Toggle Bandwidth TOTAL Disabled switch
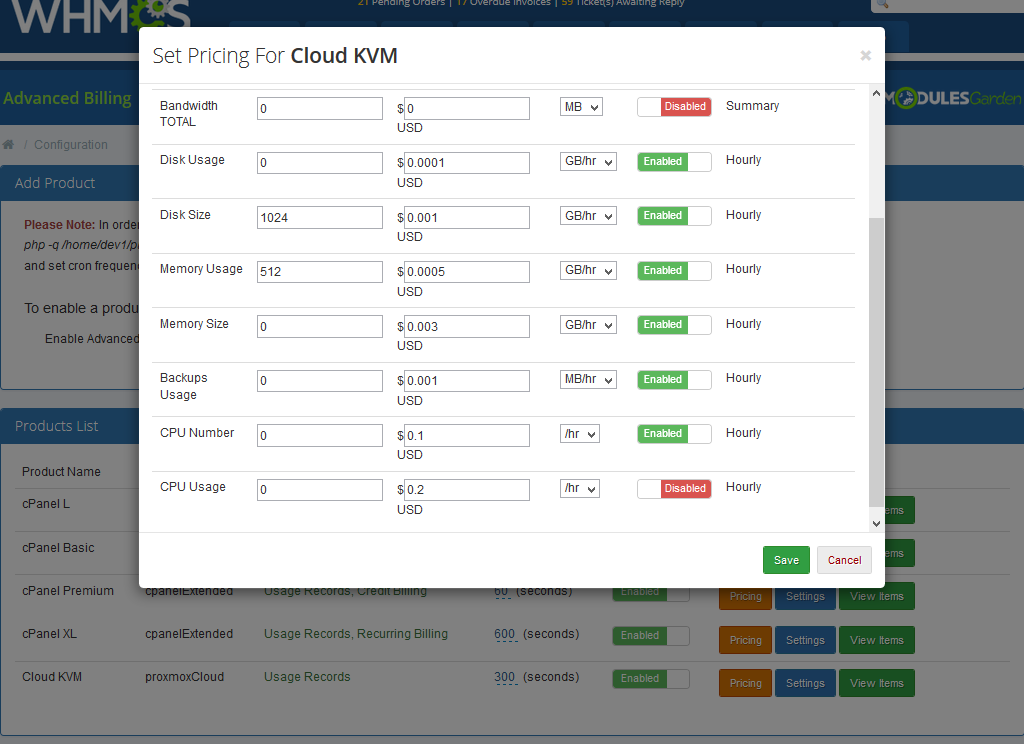Screen dimensions: 1024x744 coord(674,106)
